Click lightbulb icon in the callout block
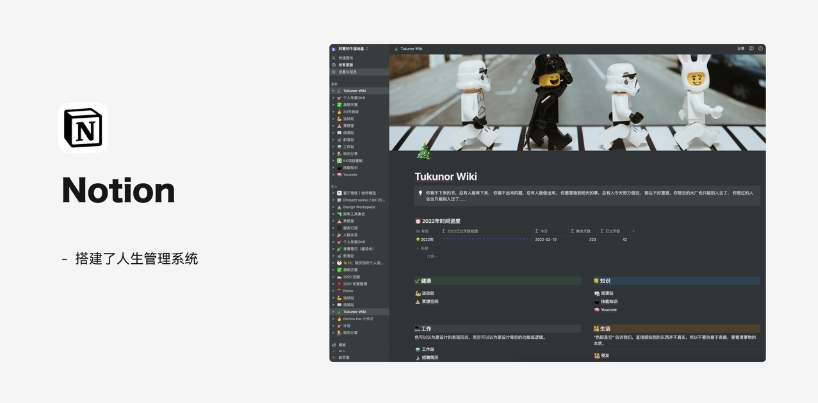The image size is (818, 403). pos(420,193)
